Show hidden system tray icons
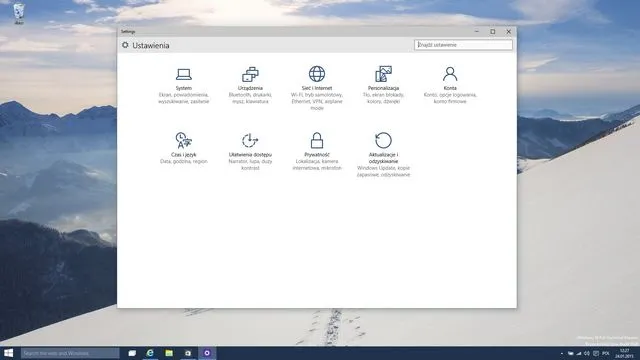The width and height of the screenshot is (640, 360). [562, 353]
